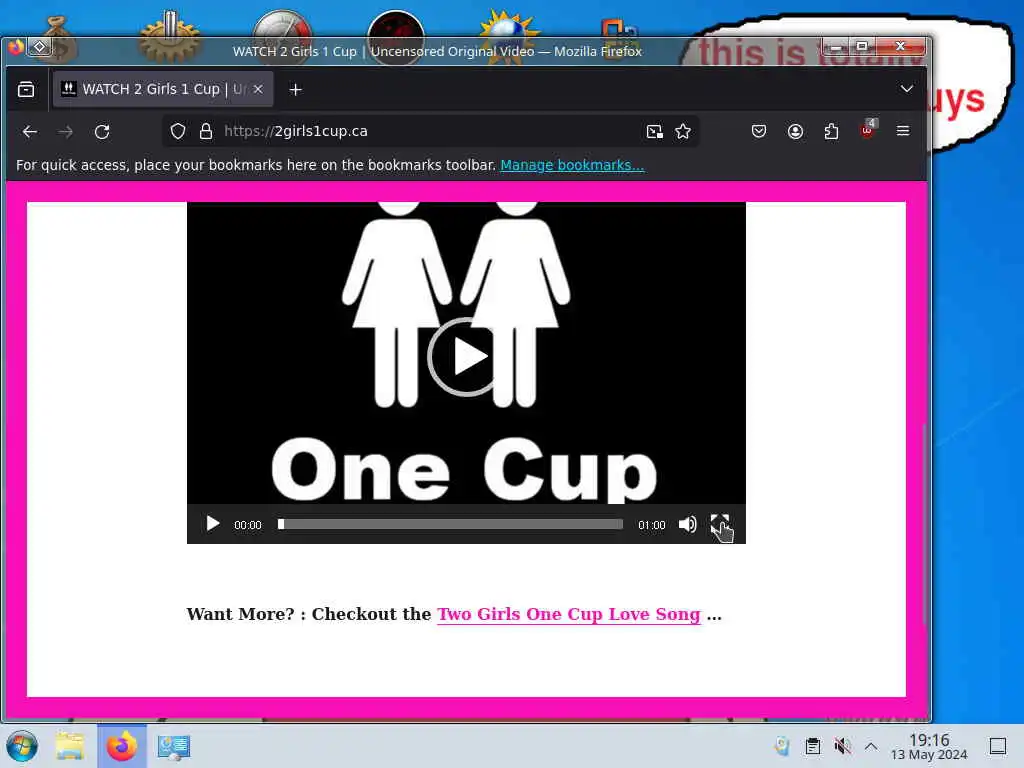This screenshot has height=768, width=1024.
Task: Click the show desktop button
Action: [997, 746]
